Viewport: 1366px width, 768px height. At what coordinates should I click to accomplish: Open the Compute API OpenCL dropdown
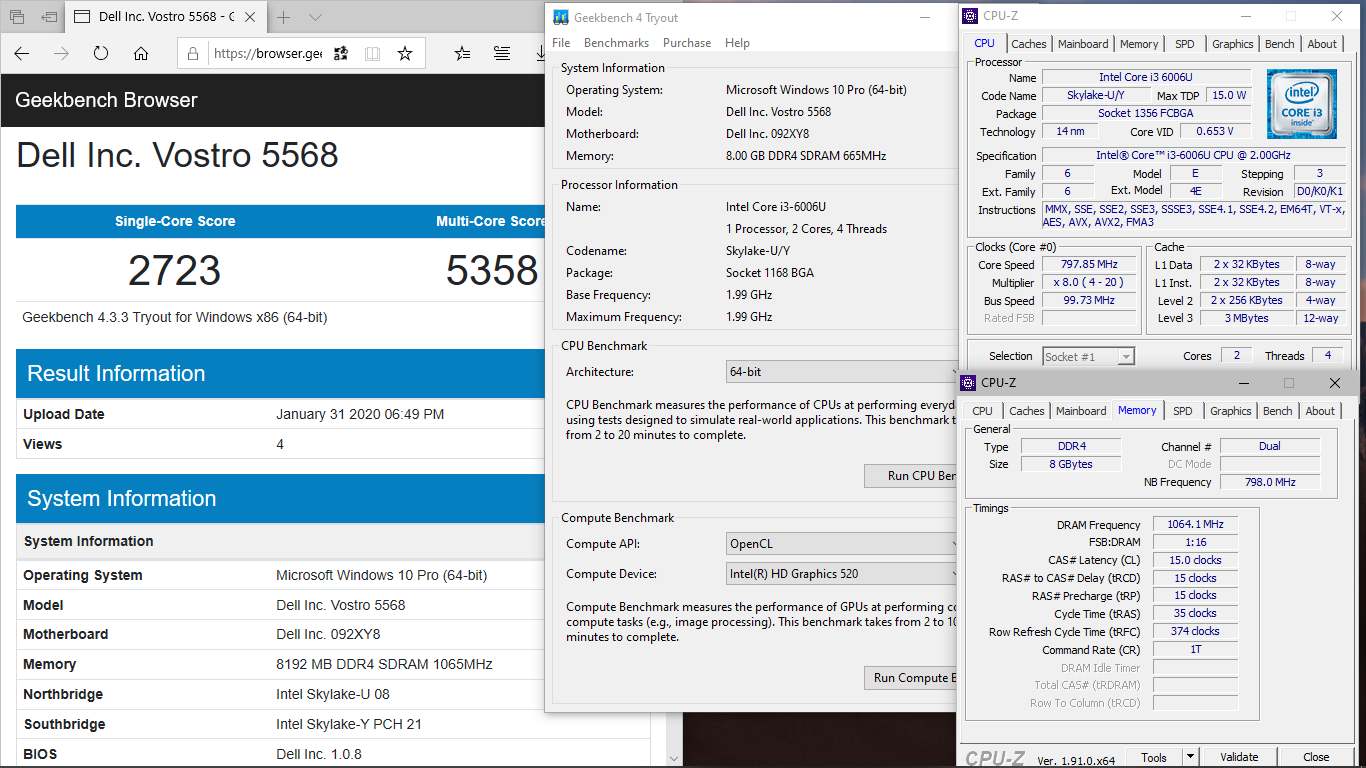(842, 544)
